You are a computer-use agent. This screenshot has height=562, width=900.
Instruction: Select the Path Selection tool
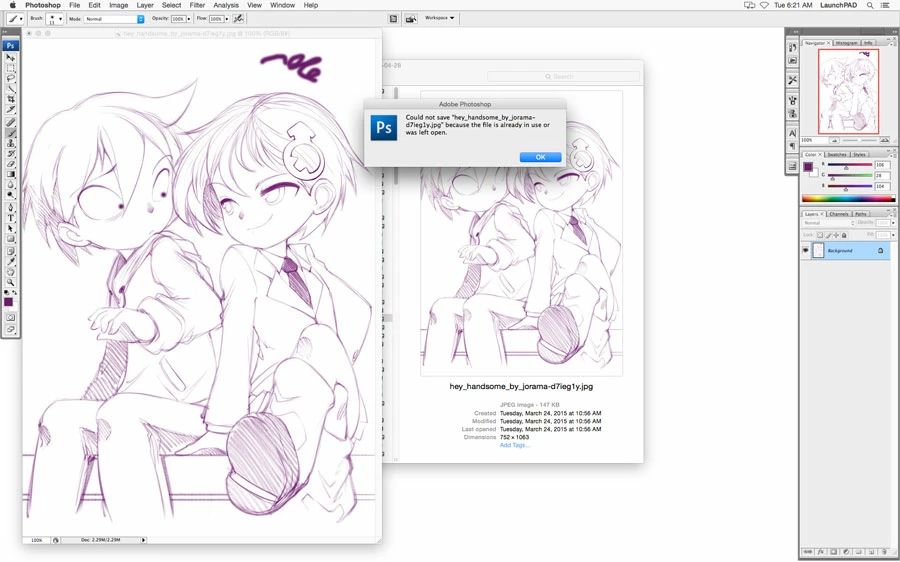[x=10, y=228]
